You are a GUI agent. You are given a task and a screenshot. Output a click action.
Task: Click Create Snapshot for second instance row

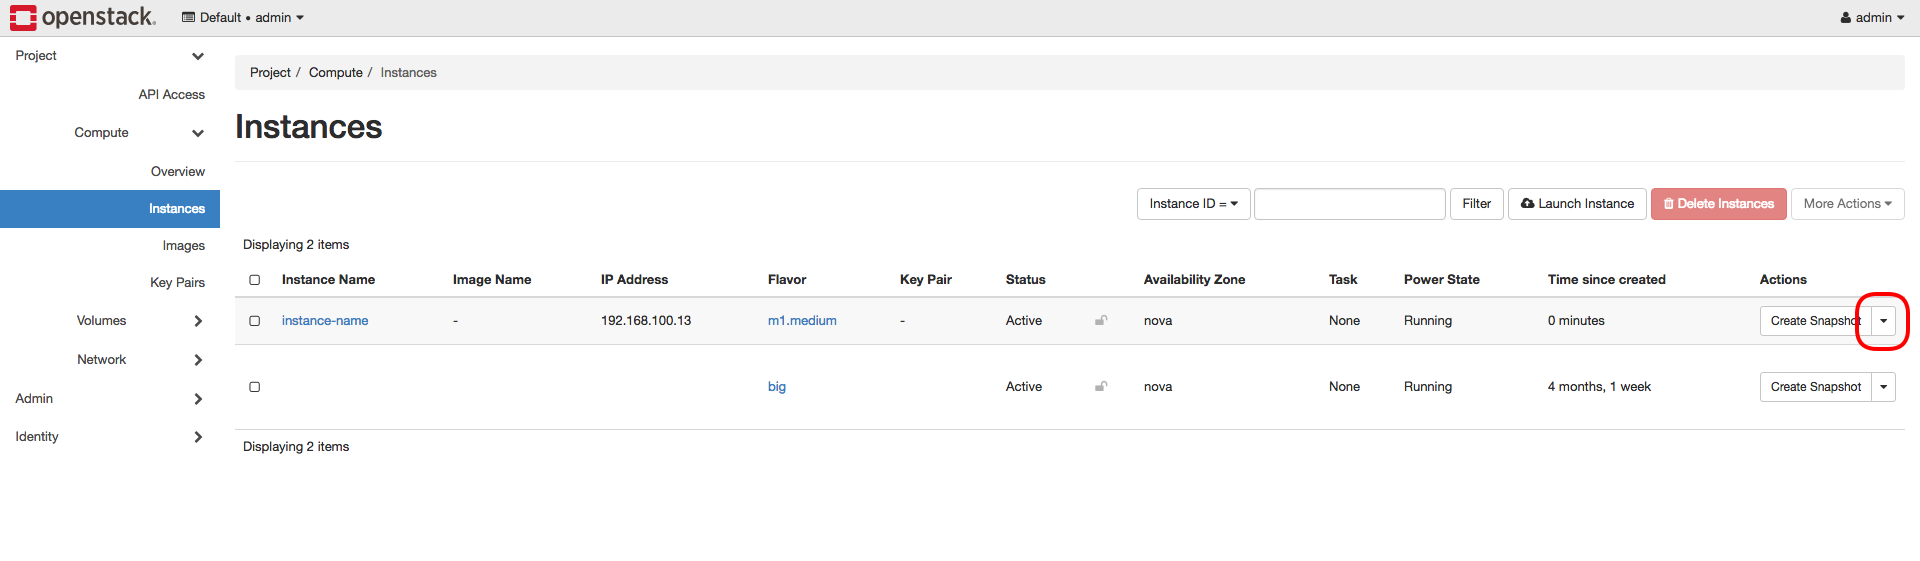tap(1815, 387)
